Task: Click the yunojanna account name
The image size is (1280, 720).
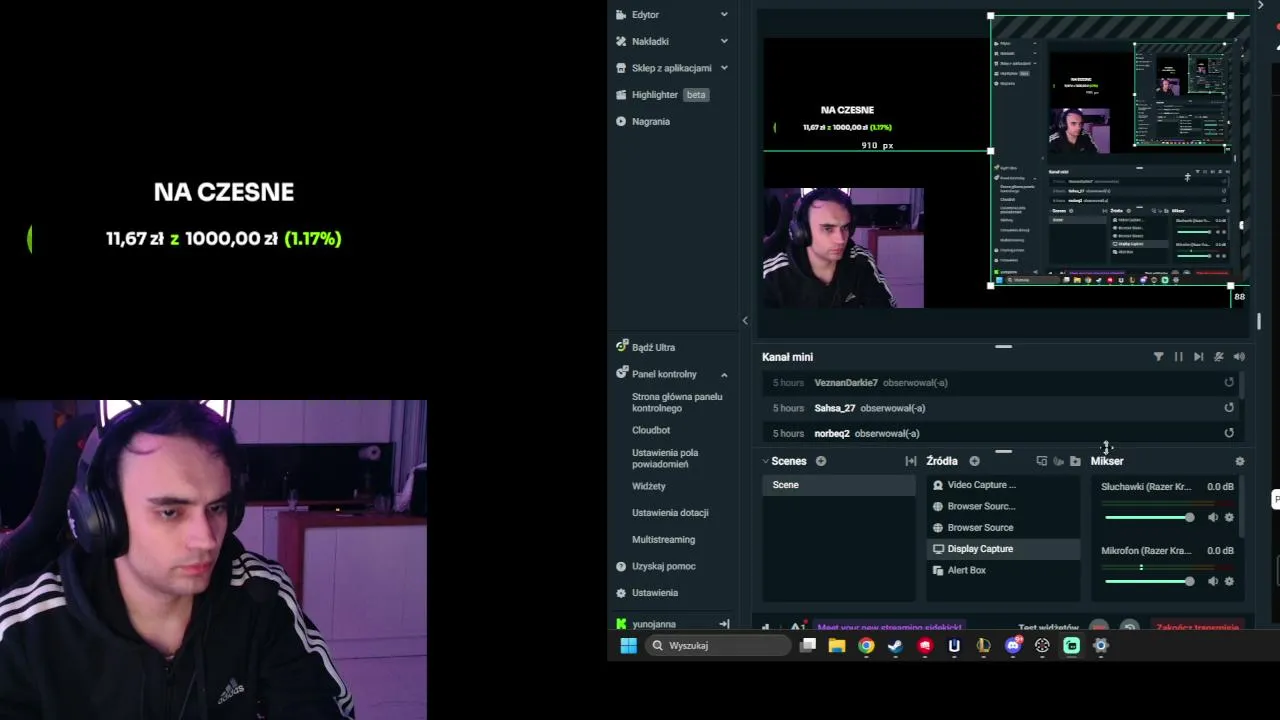Action: (654, 624)
